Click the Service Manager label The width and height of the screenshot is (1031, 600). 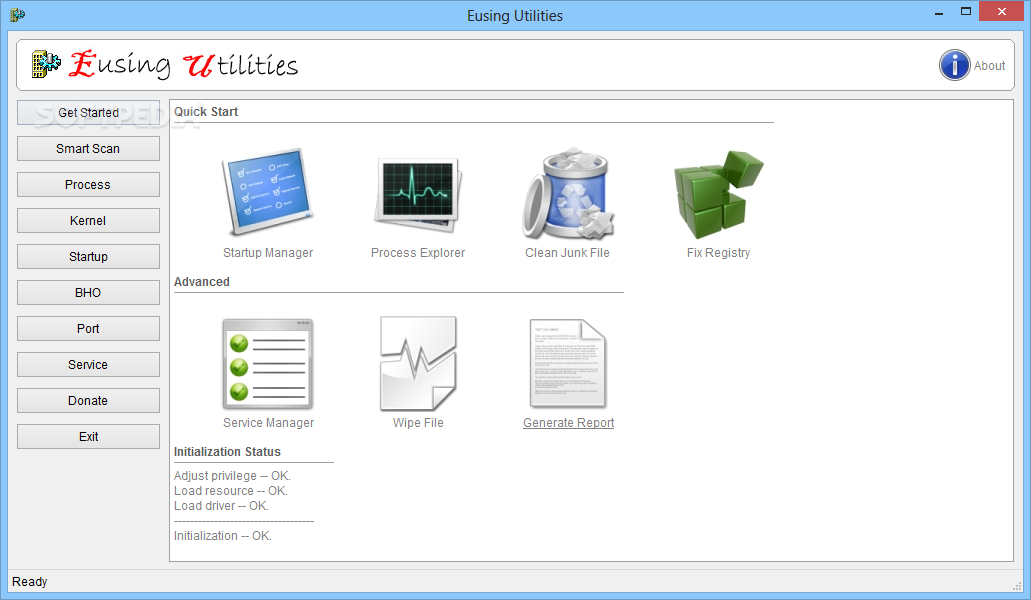coord(268,423)
